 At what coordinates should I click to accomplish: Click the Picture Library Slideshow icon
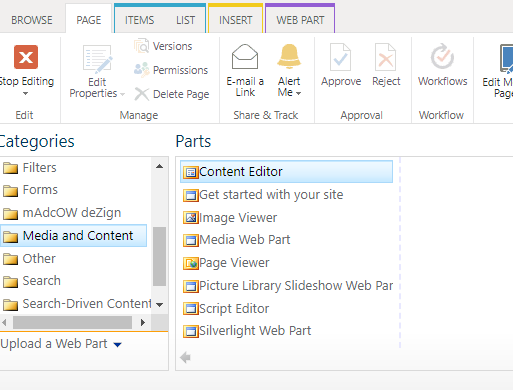tap(191, 286)
